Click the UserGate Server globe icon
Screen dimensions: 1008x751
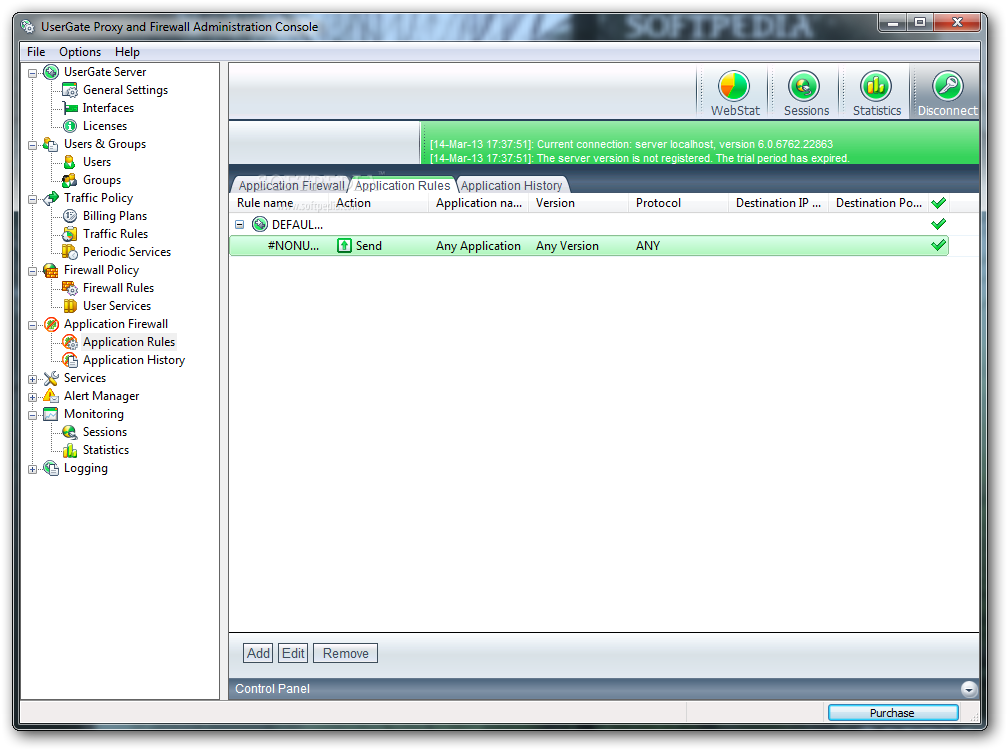tap(51, 72)
